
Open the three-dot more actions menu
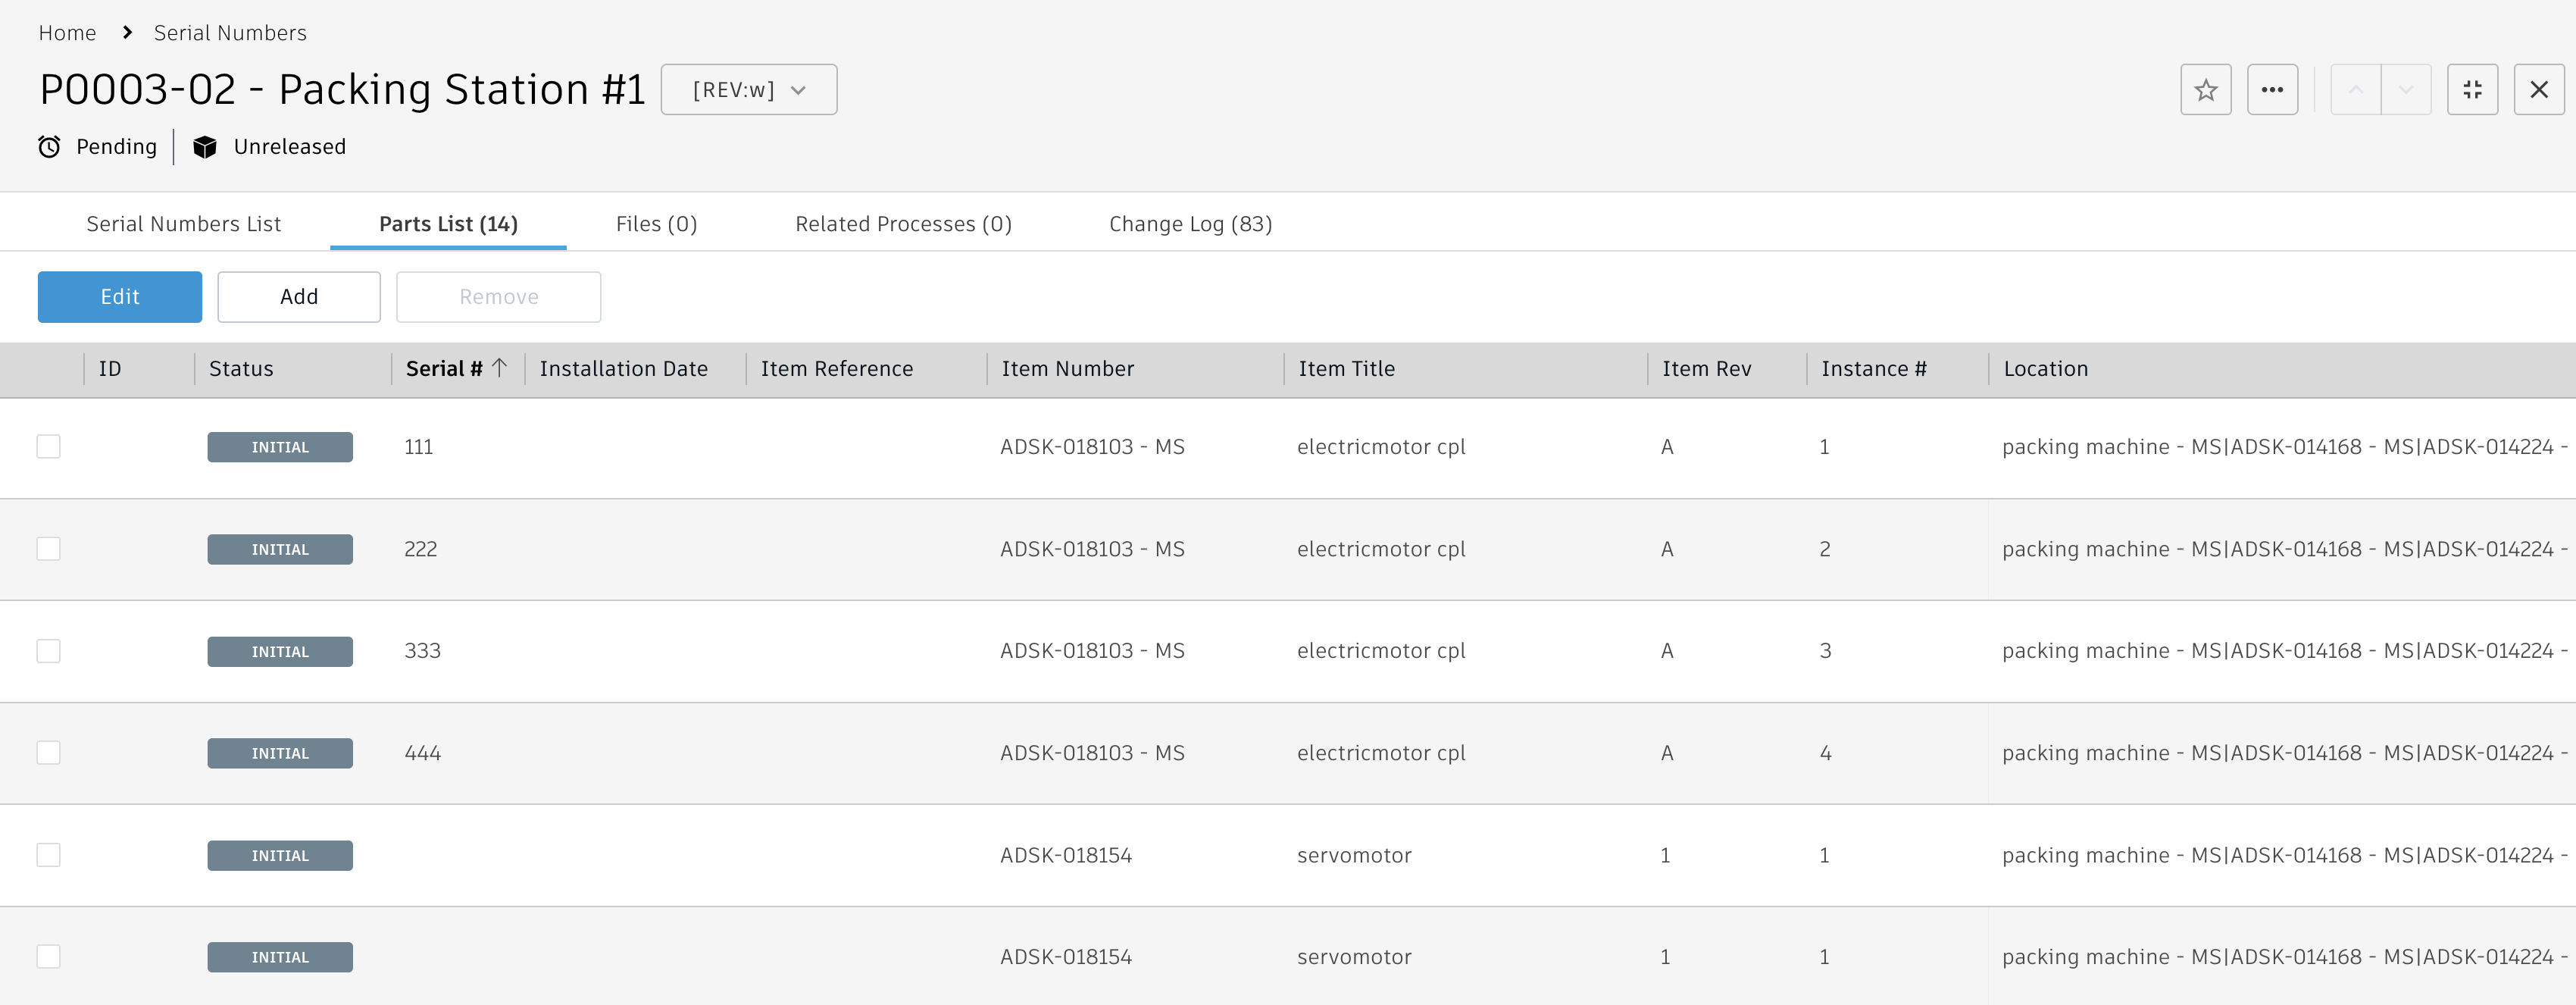coord(2271,90)
